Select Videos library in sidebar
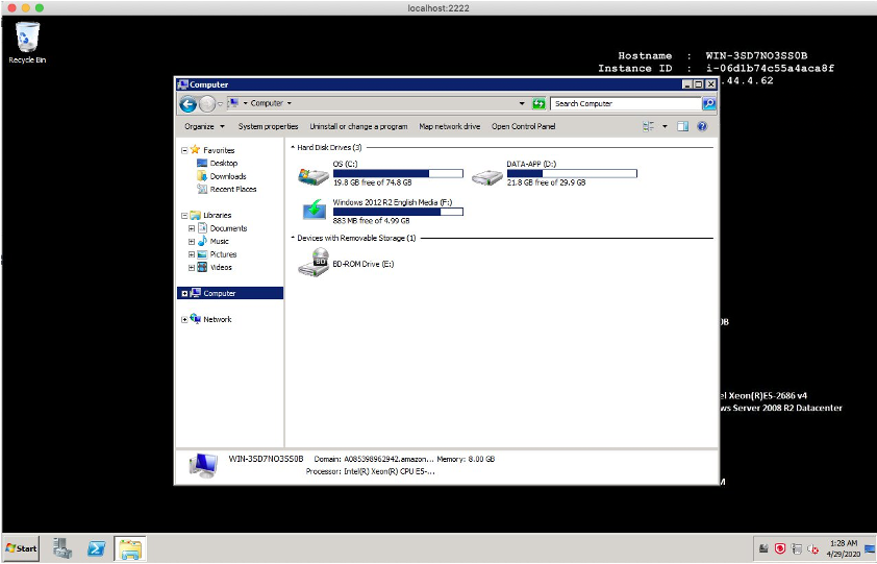Image resolution: width=877 pixels, height=564 pixels. tap(221, 267)
